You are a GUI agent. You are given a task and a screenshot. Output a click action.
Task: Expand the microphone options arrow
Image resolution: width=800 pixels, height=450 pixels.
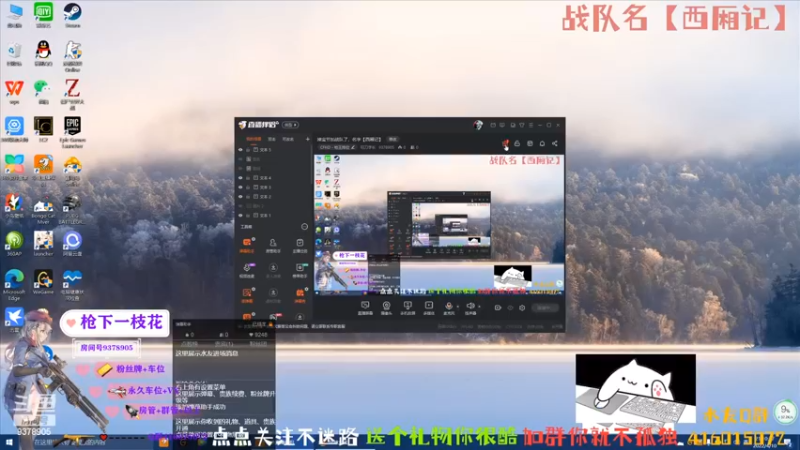pos(458,306)
